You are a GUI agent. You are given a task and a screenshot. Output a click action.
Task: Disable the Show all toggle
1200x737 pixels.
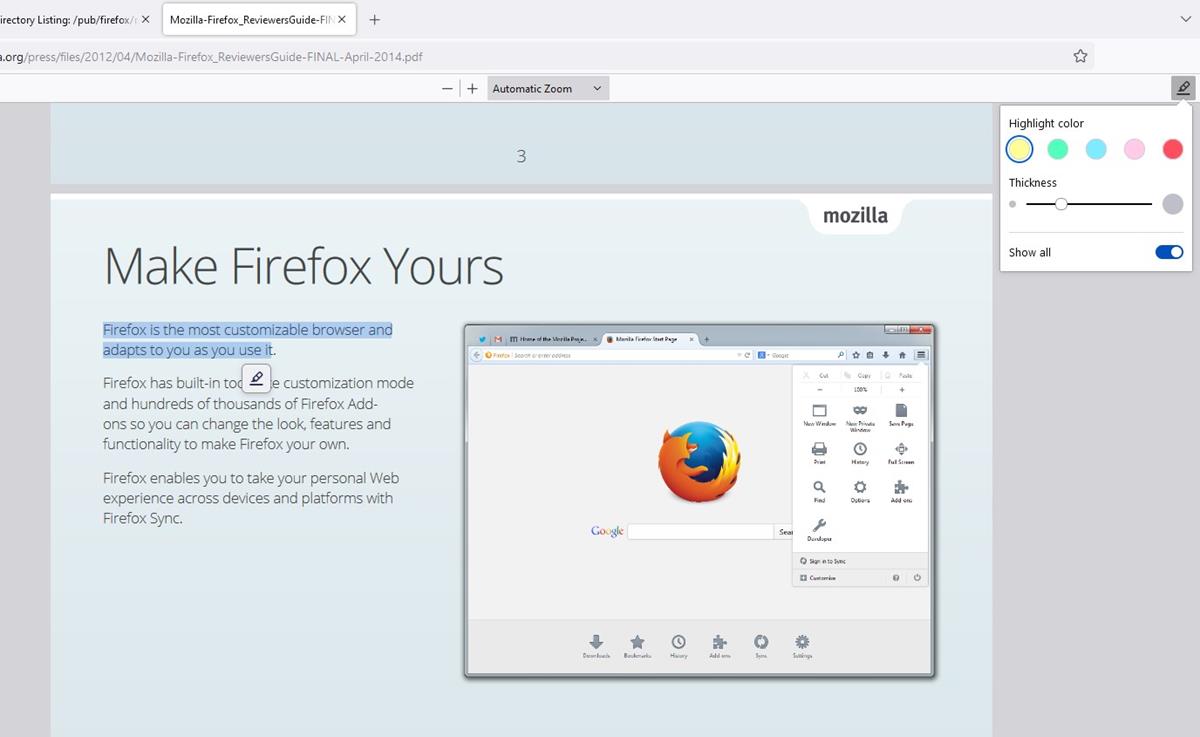[1167, 252]
